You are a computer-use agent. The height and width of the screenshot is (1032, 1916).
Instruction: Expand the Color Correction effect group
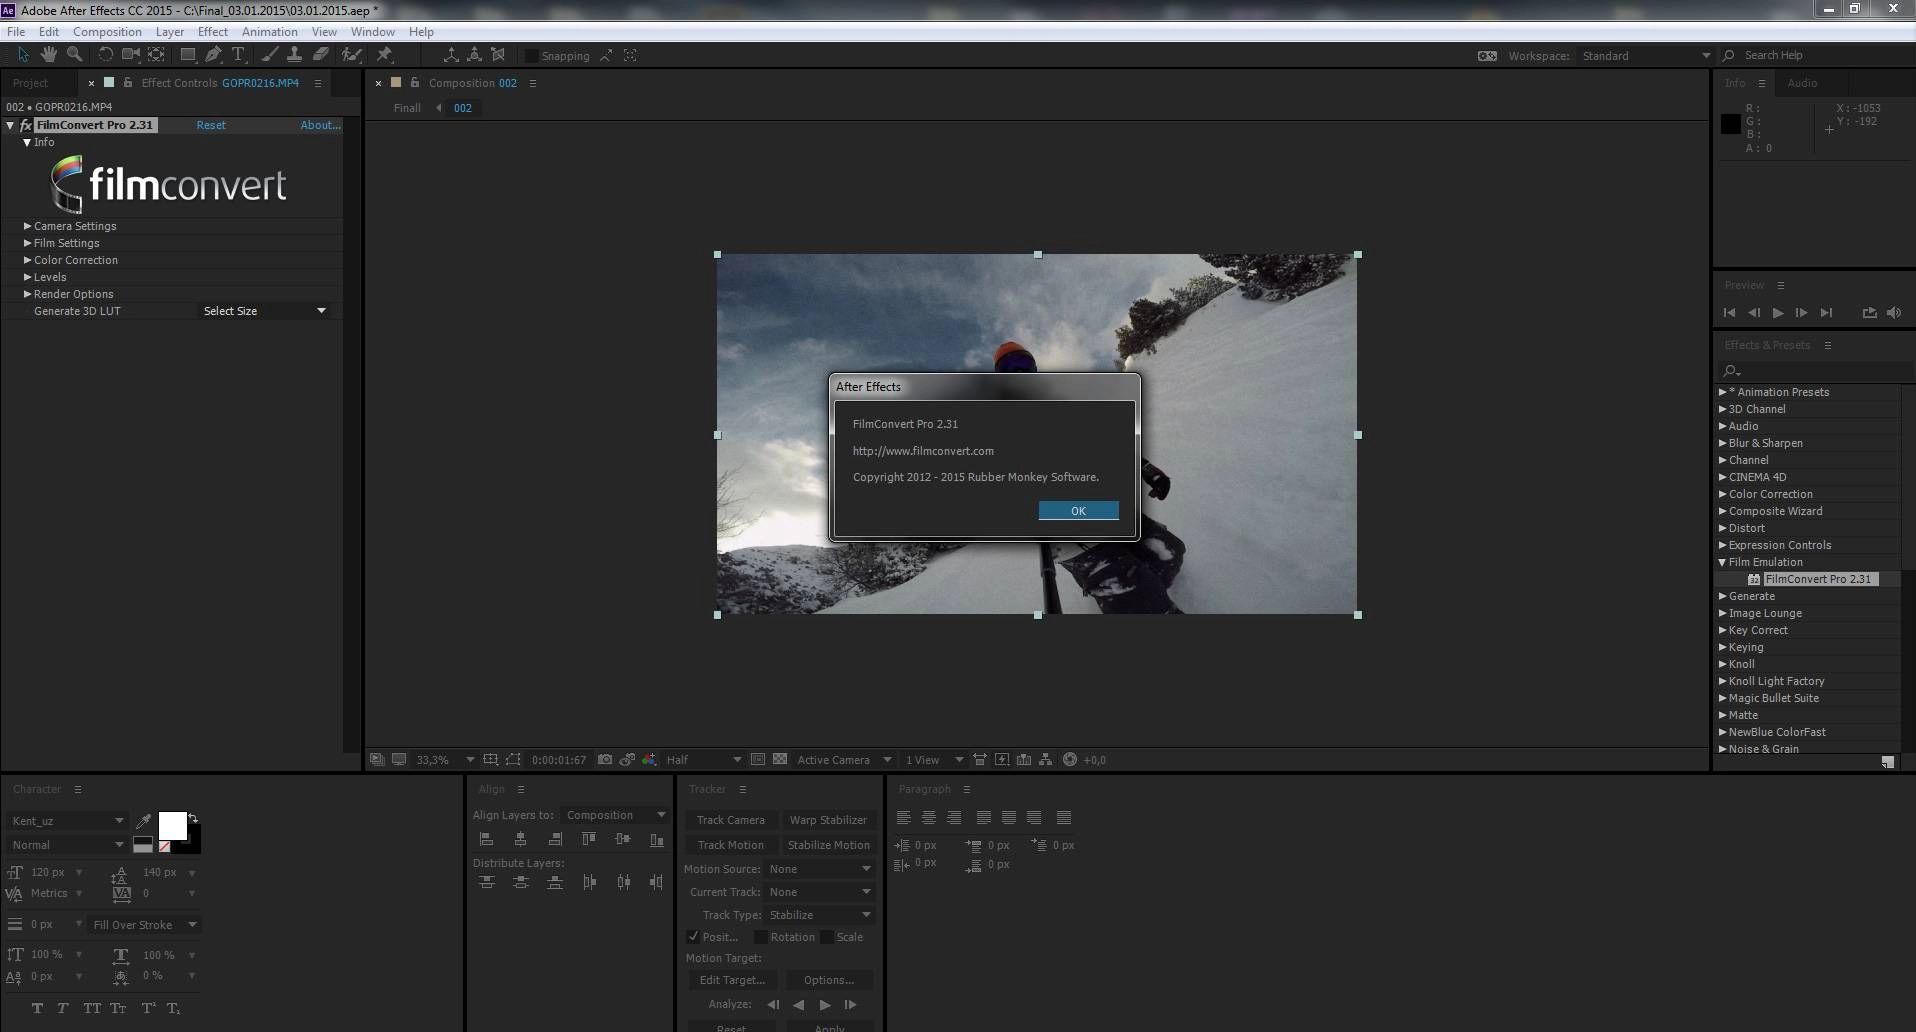28,260
